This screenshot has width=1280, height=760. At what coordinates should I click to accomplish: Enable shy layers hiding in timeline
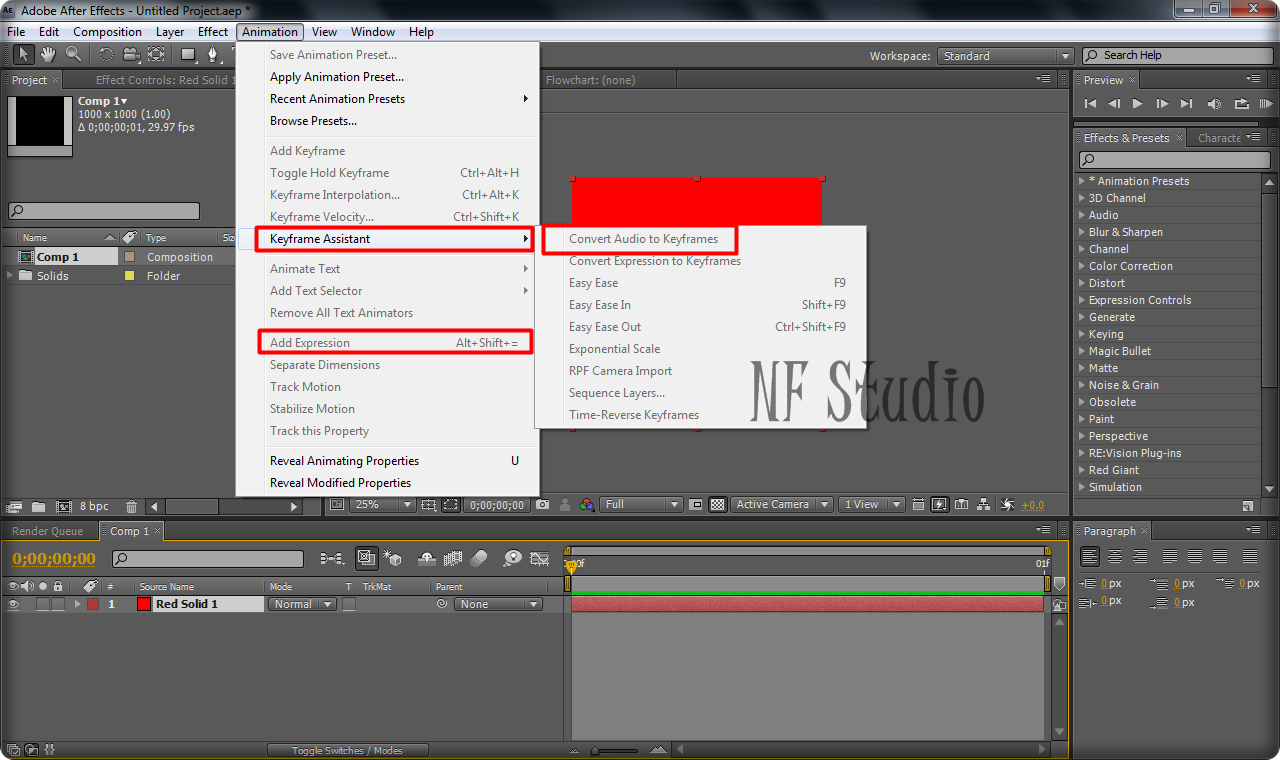pyautogui.click(x=427, y=558)
